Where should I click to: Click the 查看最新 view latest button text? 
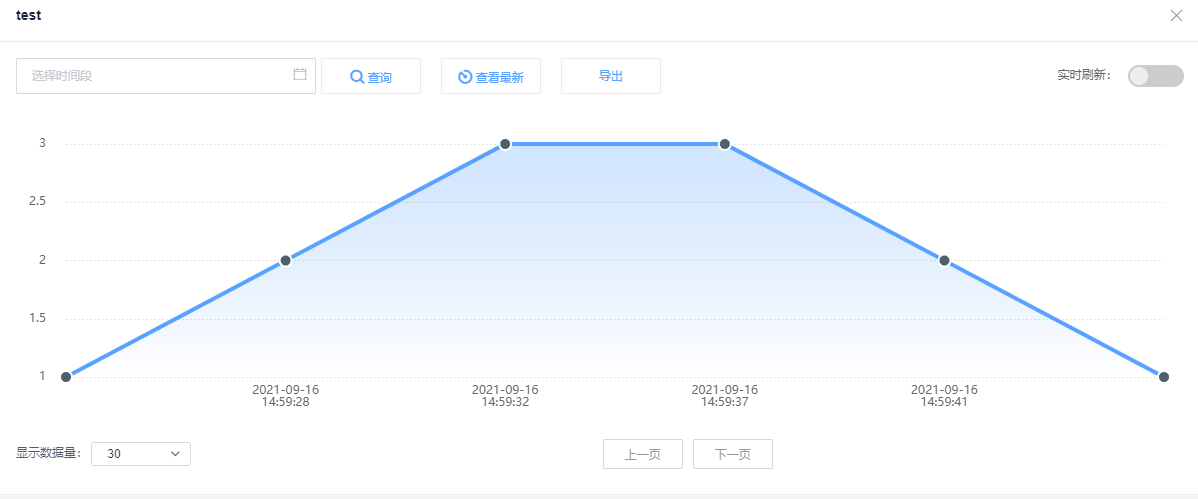tap(499, 77)
